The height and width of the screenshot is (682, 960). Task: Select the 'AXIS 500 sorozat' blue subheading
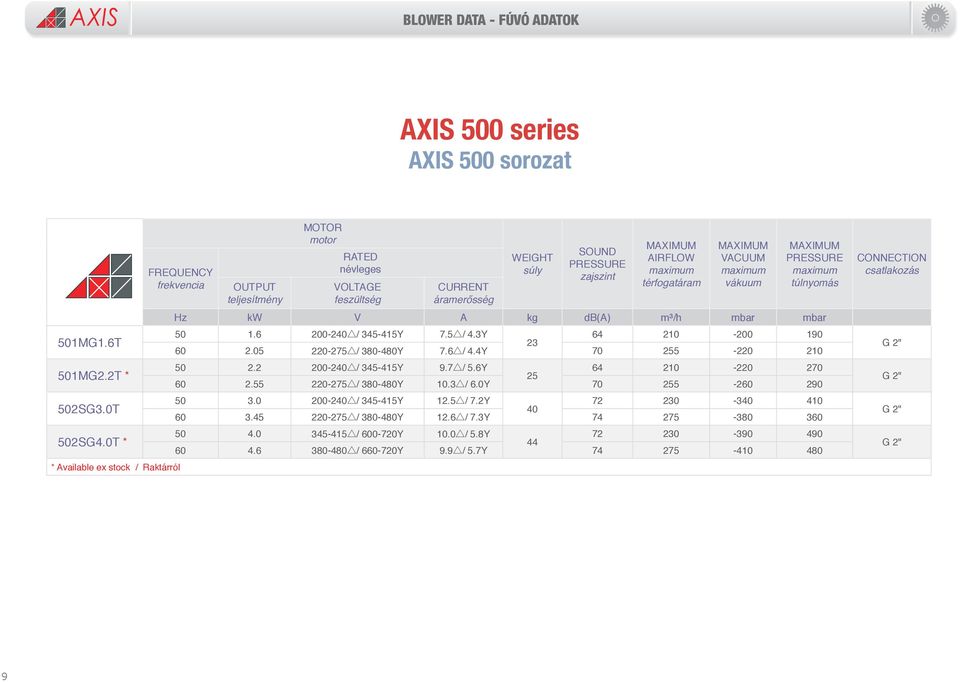click(x=490, y=160)
